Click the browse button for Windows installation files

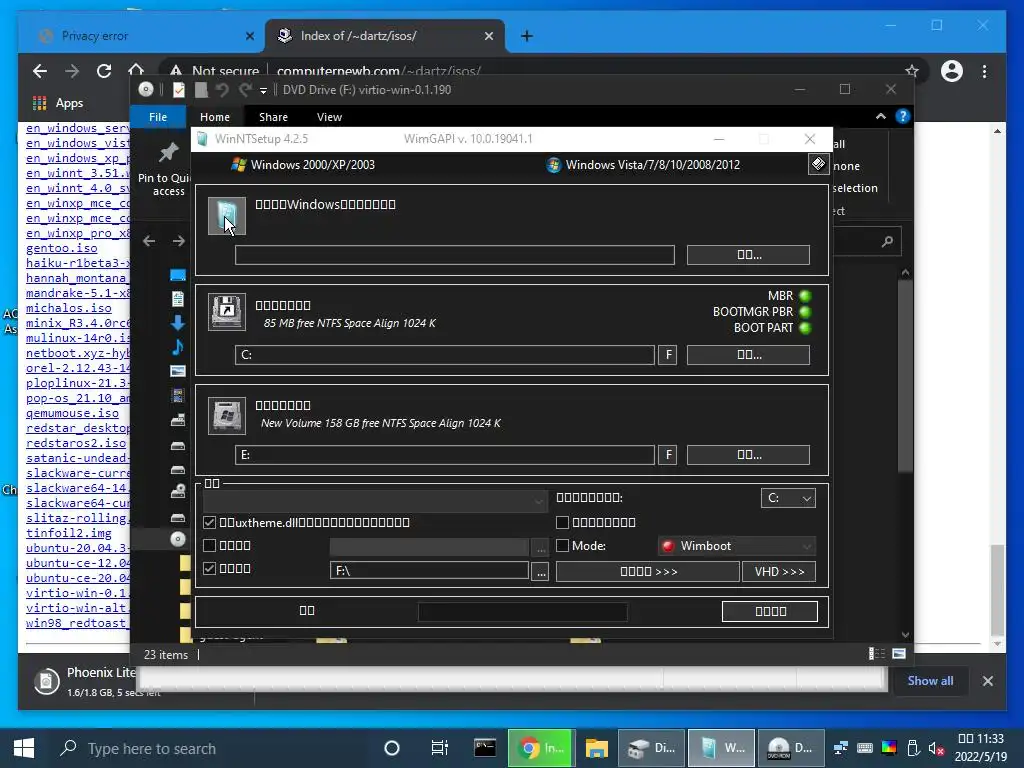pos(748,255)
